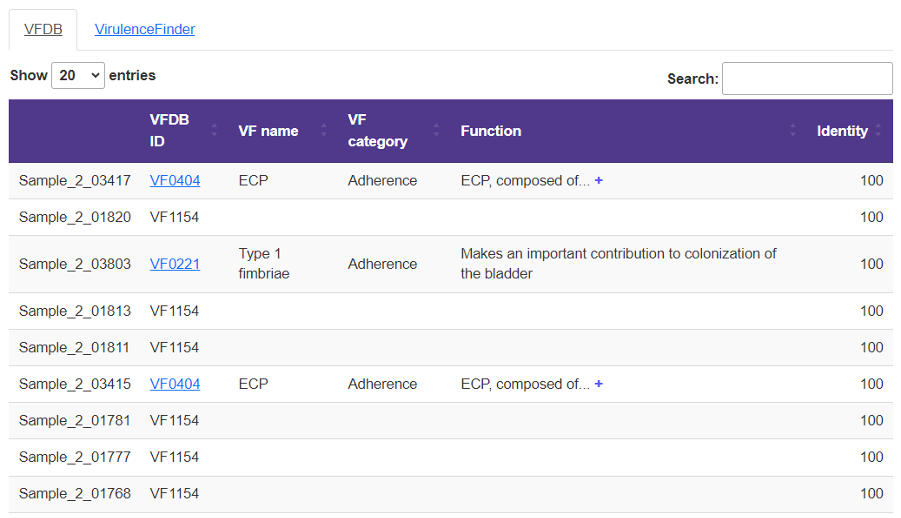Switch to the VirulenceFinder tab

145,29
